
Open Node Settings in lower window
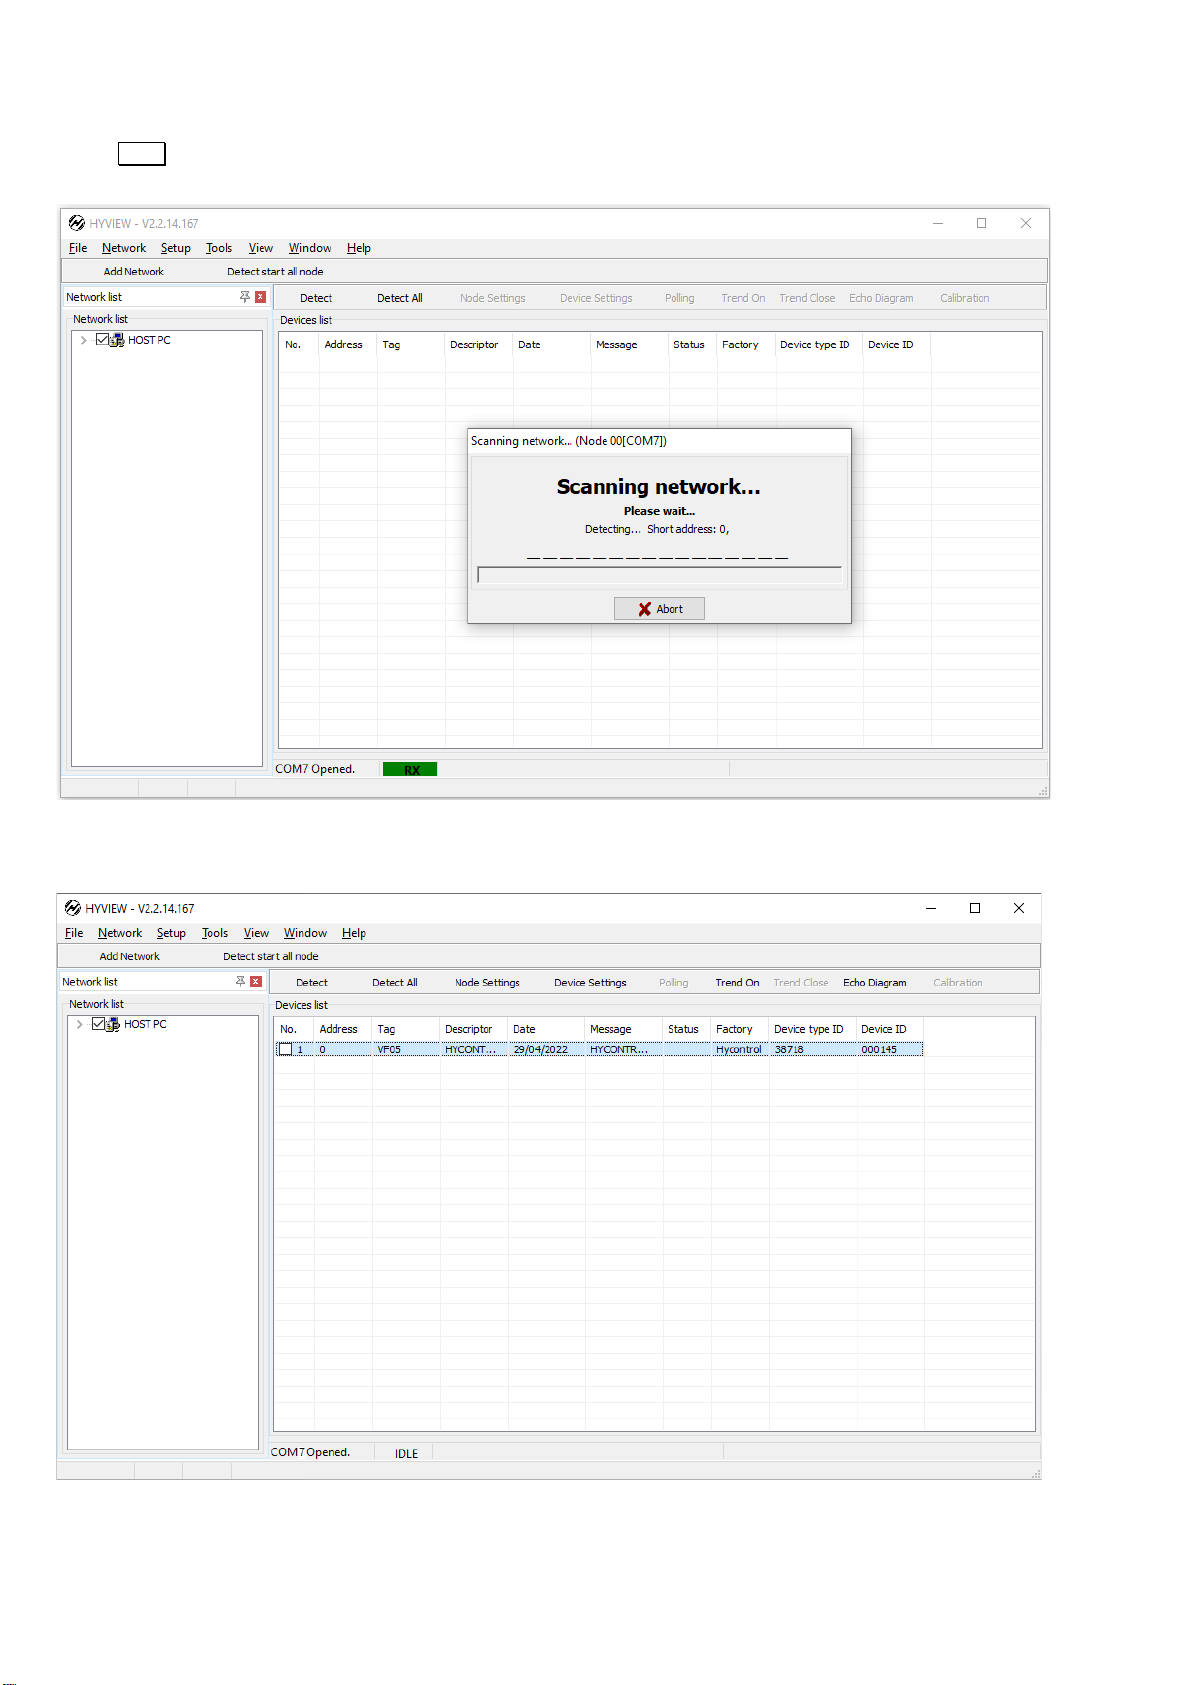tap(487, 983)
